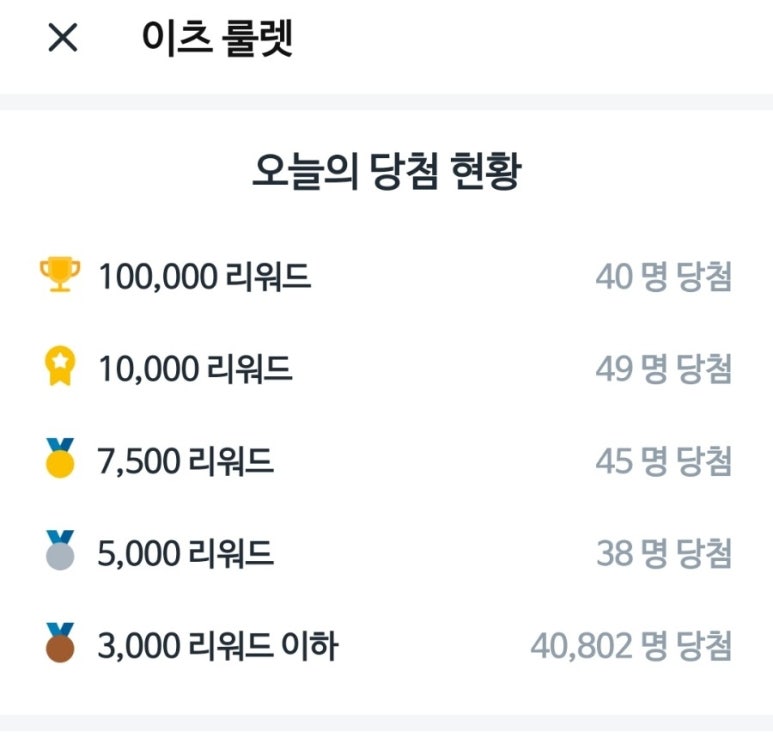Select the 10,000 리워드 label
Viewport: 773px width, 750px height.
(195, 369)
